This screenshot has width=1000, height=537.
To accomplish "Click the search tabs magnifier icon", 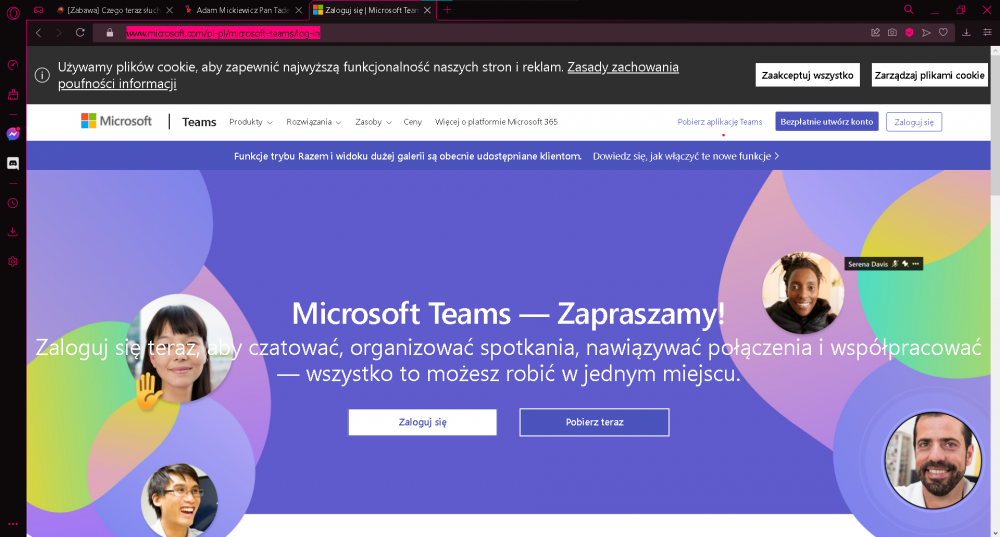I will tap(909, 10).
